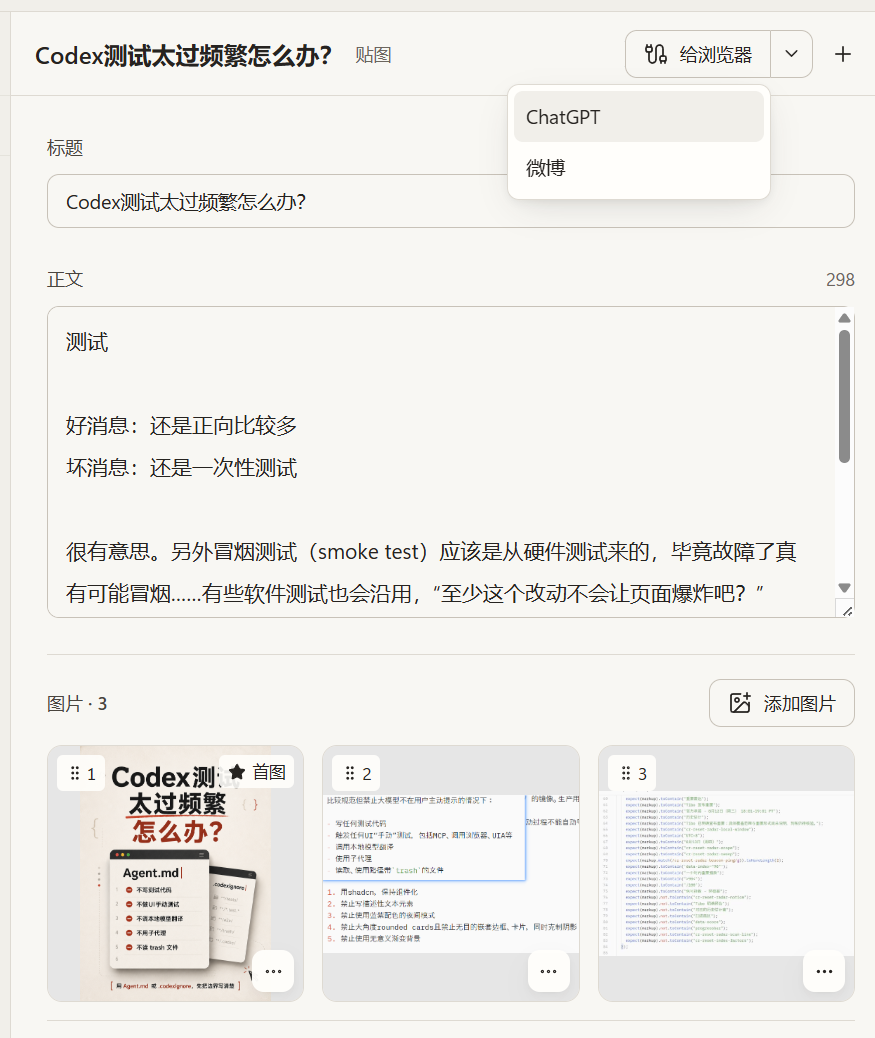
Task: Open the more options menu on image 2
Action: (549, 971)
